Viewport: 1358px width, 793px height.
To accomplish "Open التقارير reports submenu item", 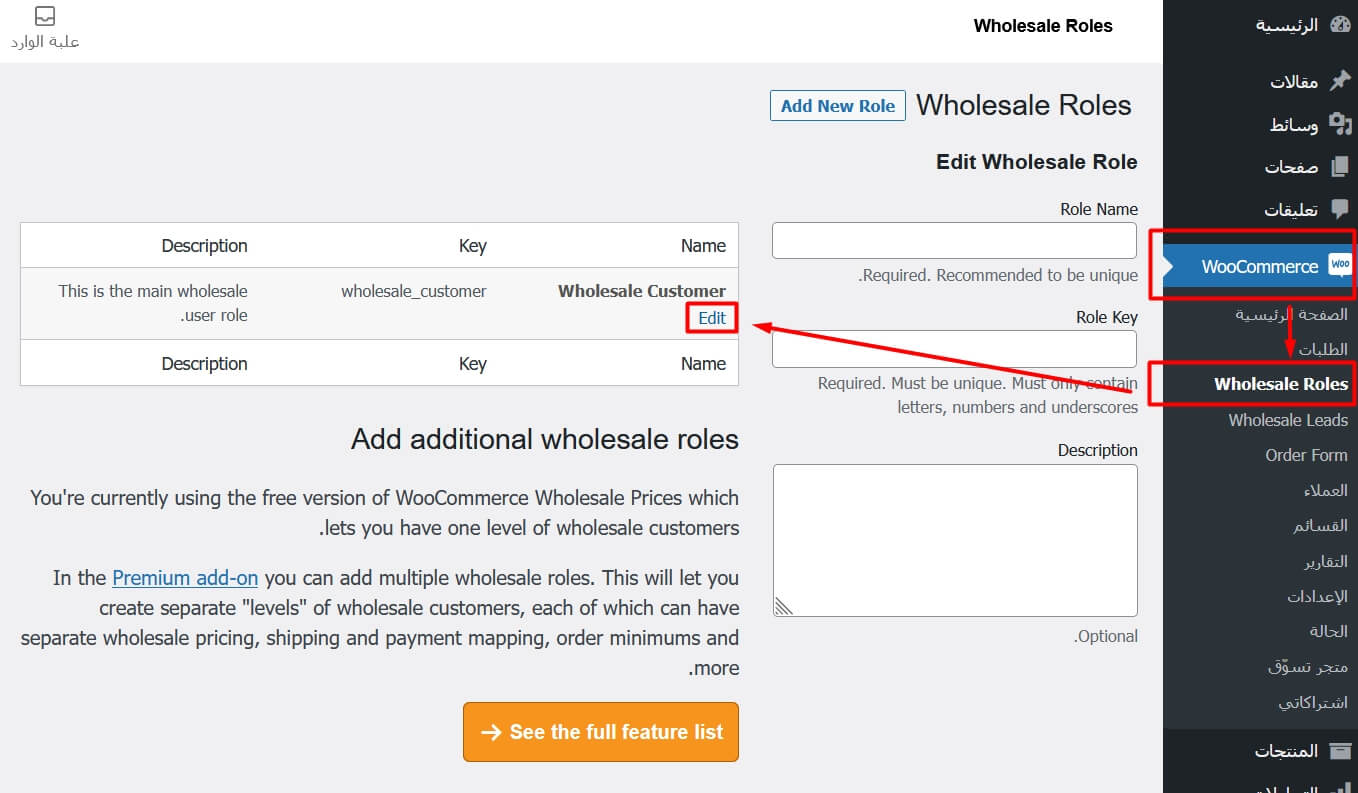I will pyautogui.click(x=1326, y=562).
